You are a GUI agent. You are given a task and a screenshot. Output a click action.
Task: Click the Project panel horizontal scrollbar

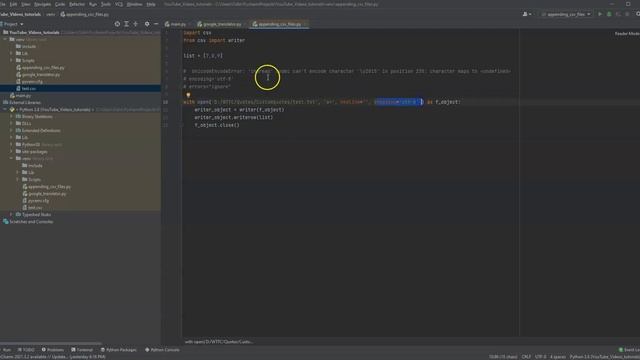point(50,343)
